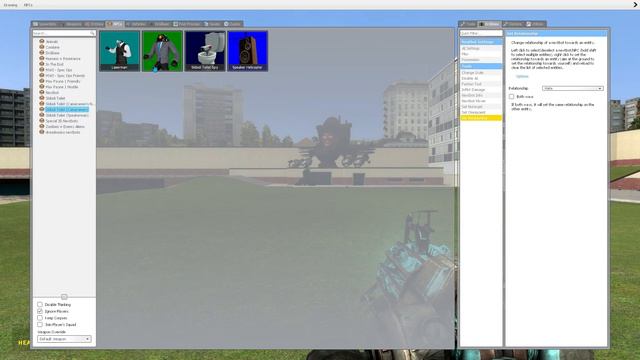
Task: Switch to the Entities tab
Action: point(94,24)
